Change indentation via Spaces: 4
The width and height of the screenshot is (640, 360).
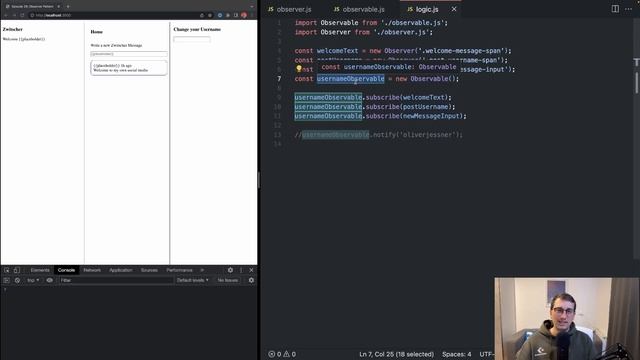[456, 354]
